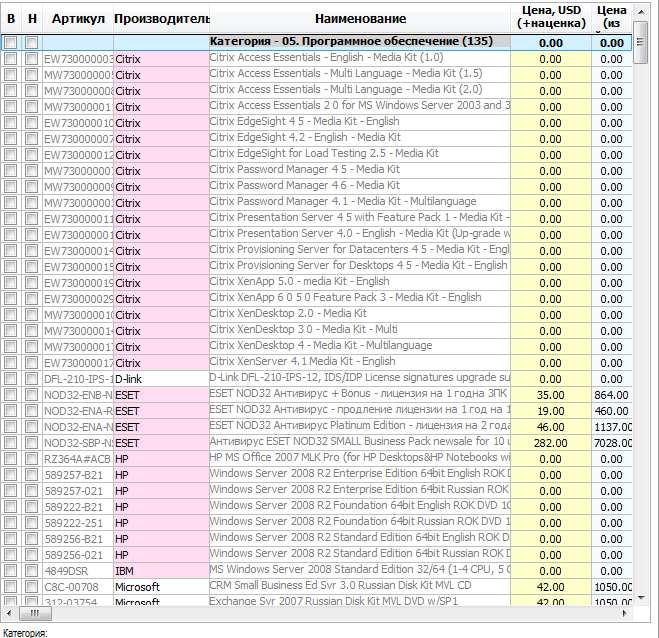Tick B checkbox in the category header row

(11, 42)
